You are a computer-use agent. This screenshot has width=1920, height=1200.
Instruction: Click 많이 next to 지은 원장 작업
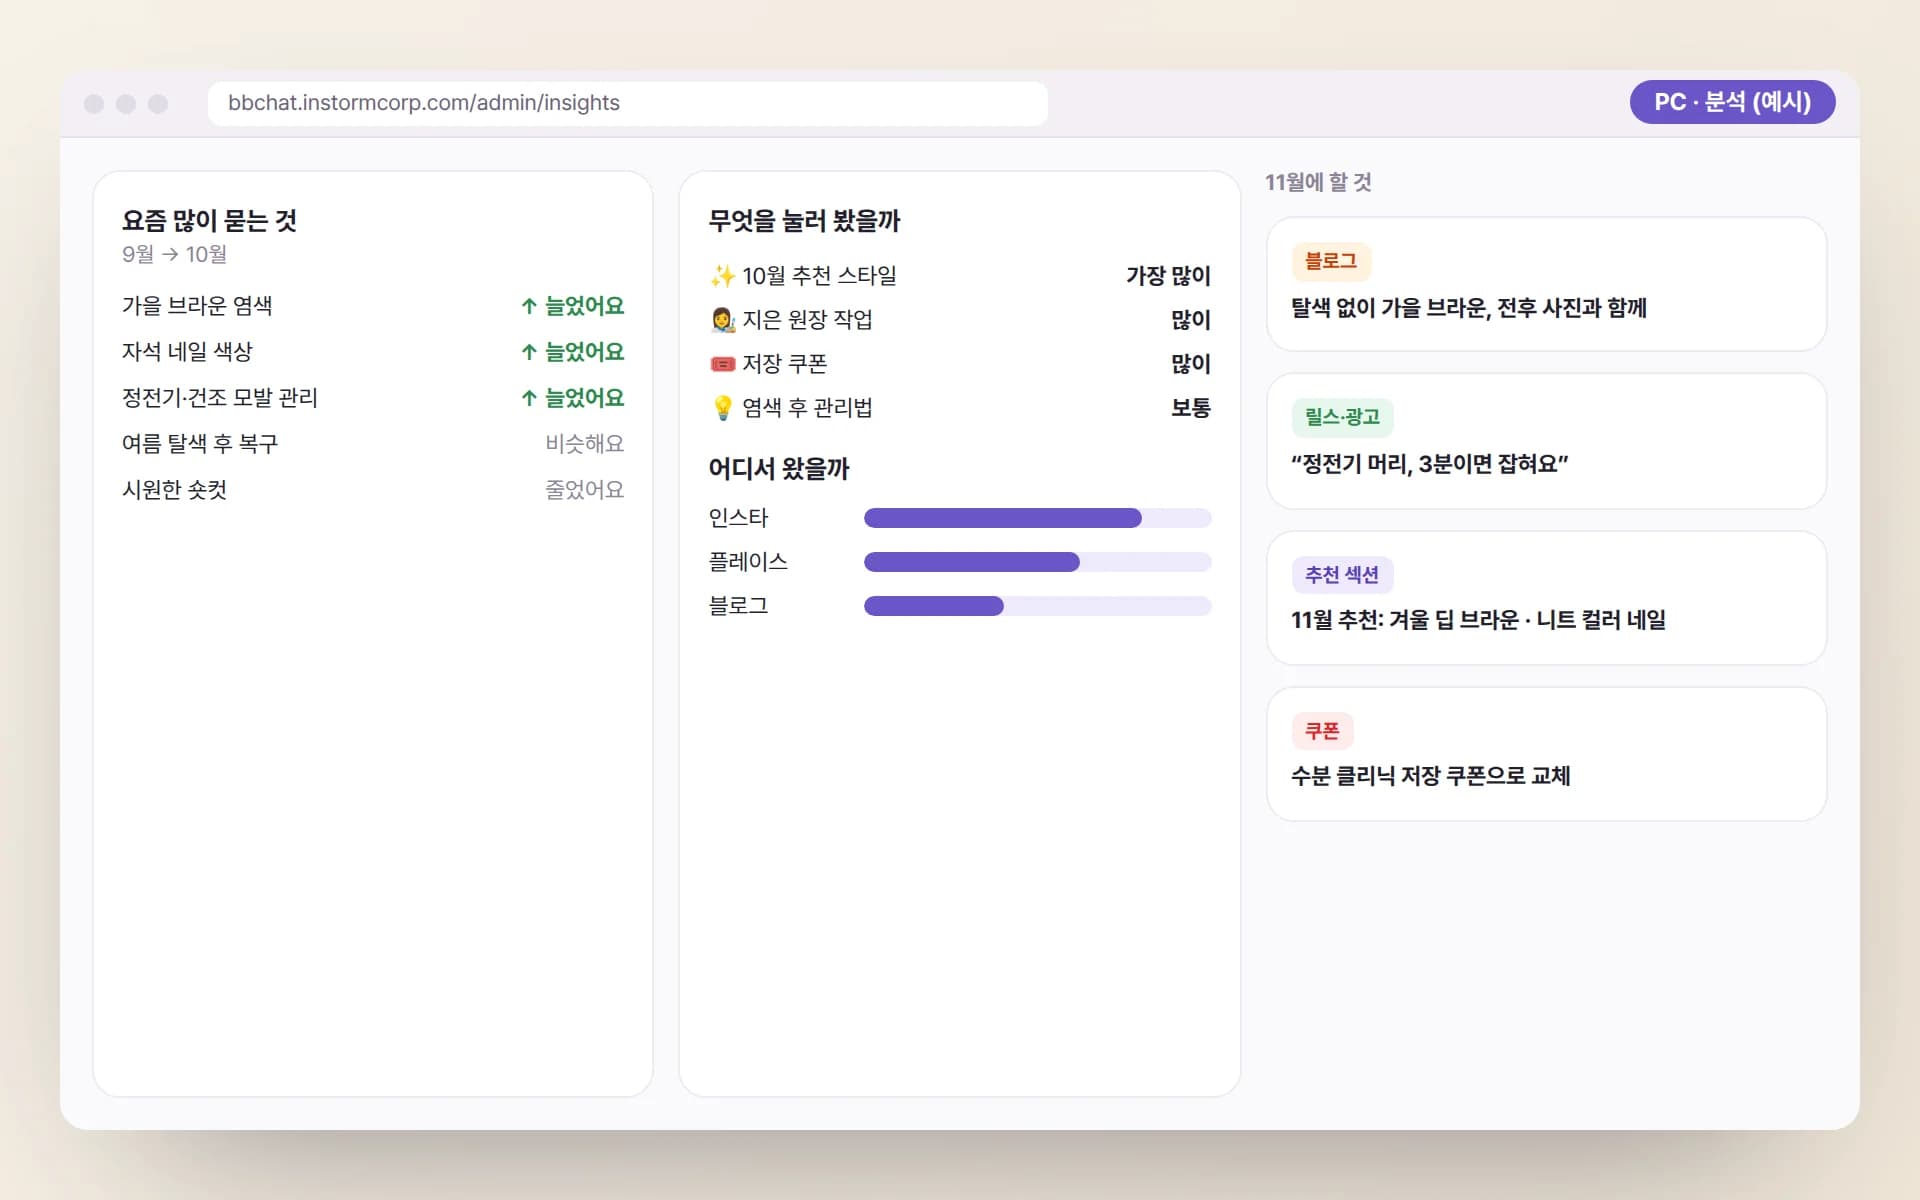pos(1191,320)
